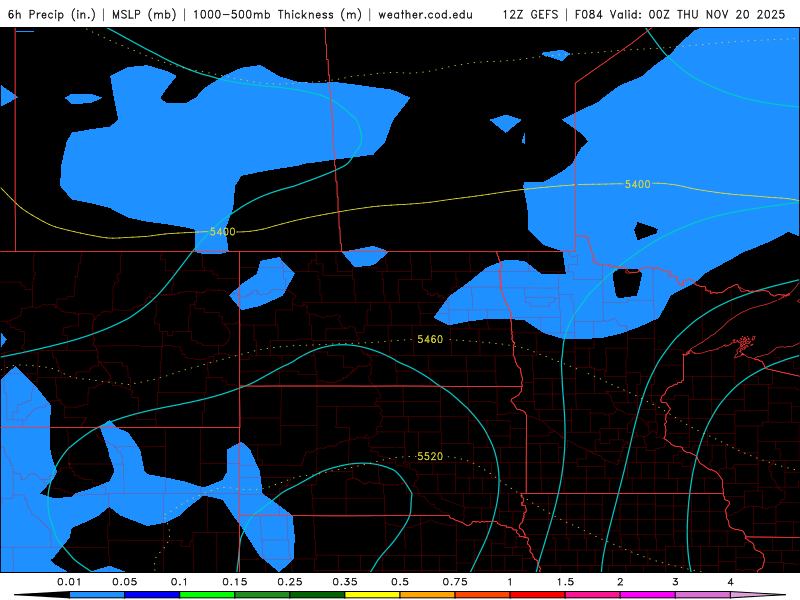Click the 0.1 legend value
Image resolution: width=800 pixels, height=600 pixels.
coord(179,582)
